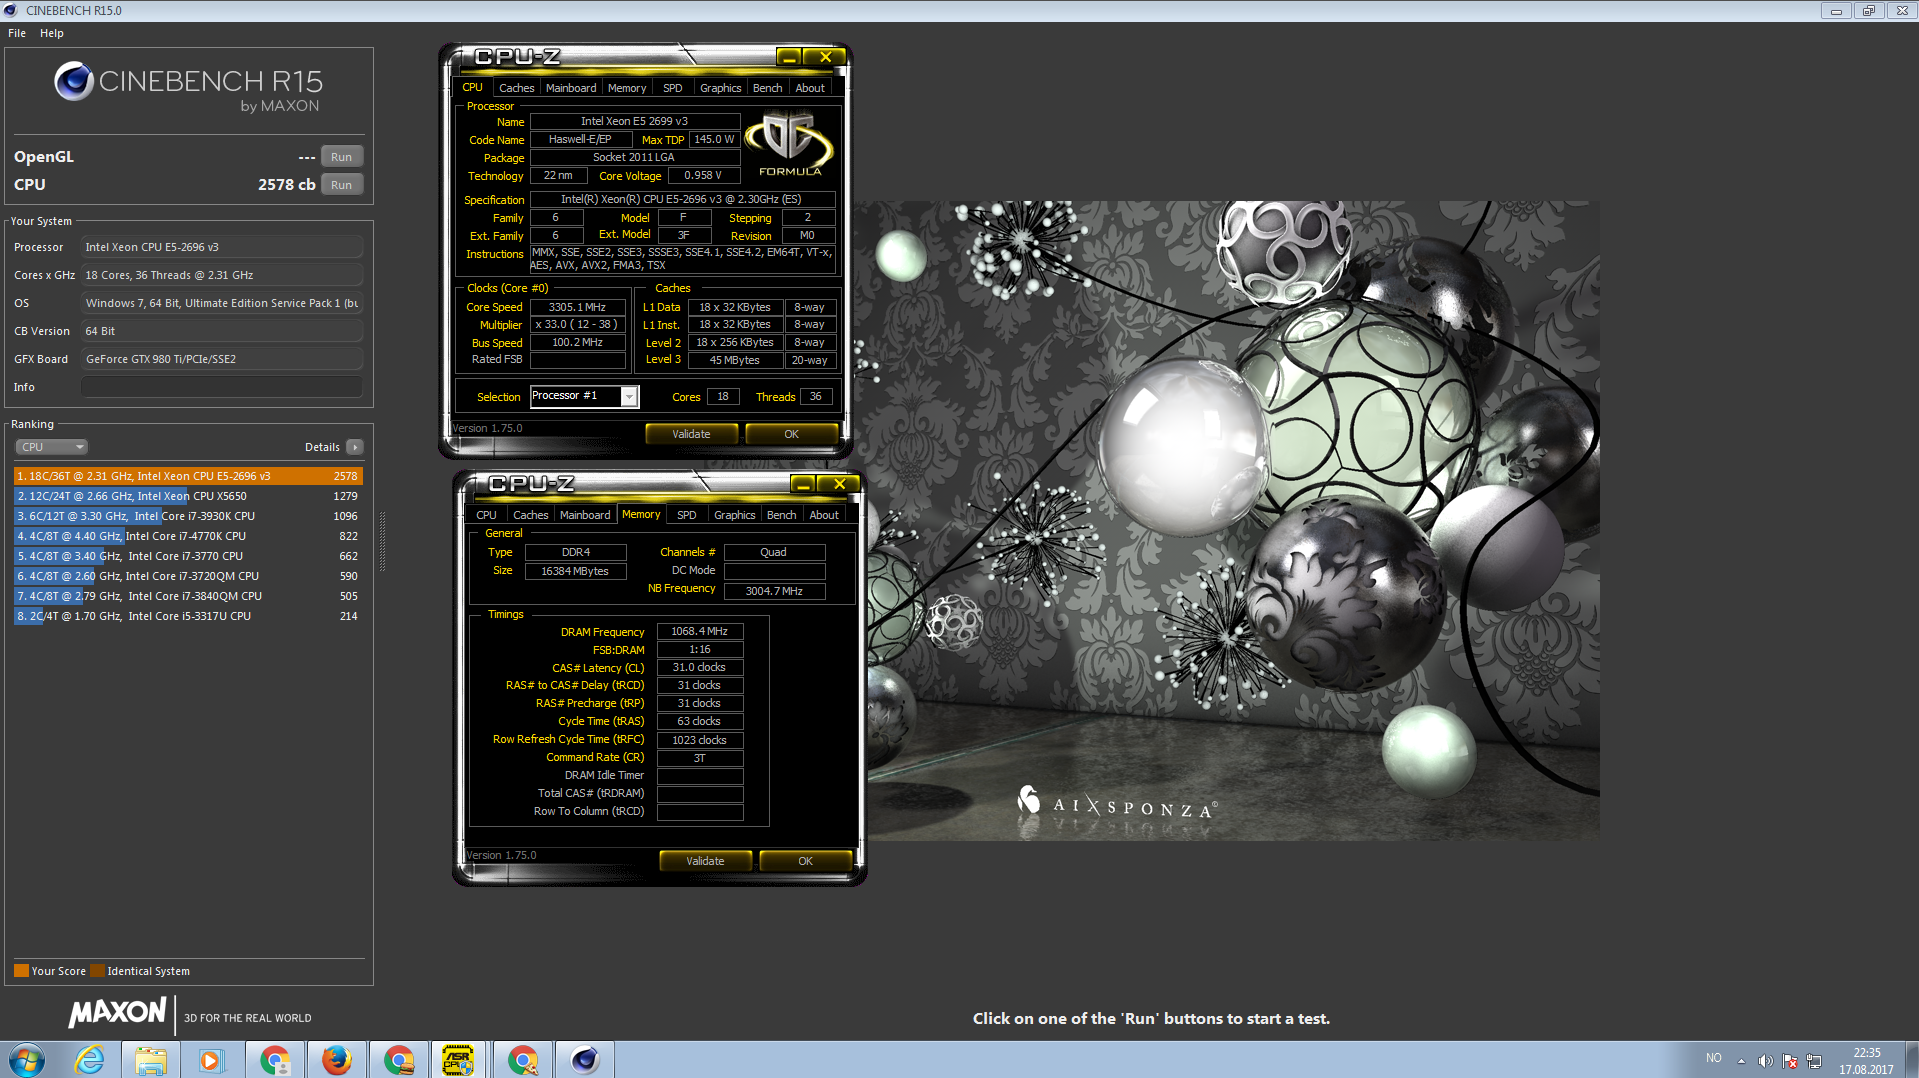Select ranking row Core i7-3770 CPU
This screenshot has height=1078, width=1919.
pos(188,556)
